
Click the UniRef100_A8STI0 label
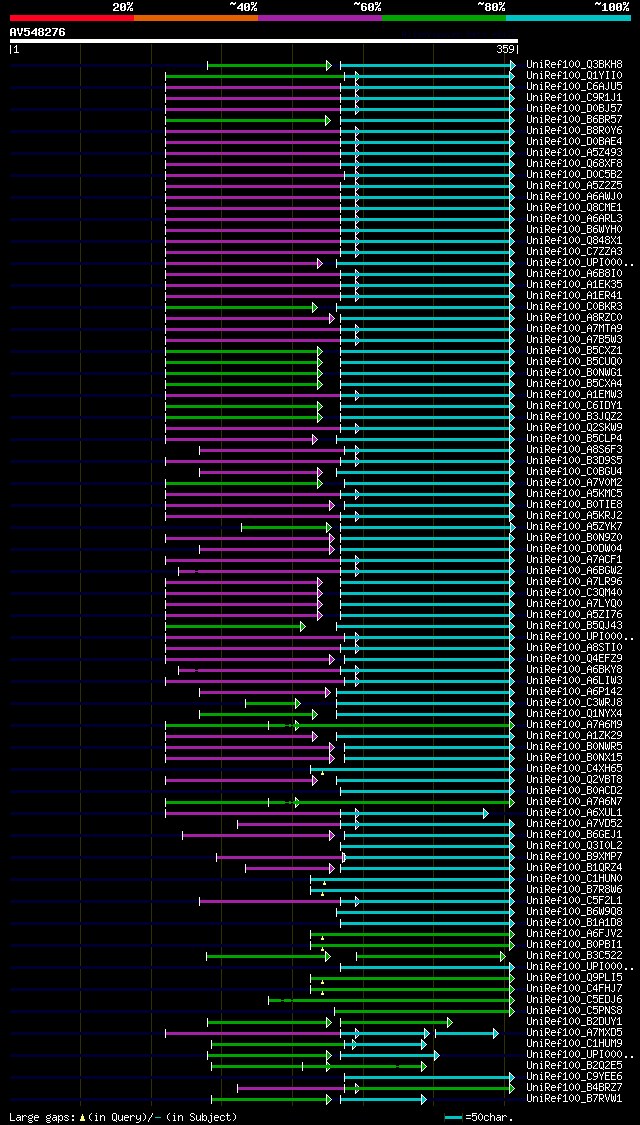574,648
